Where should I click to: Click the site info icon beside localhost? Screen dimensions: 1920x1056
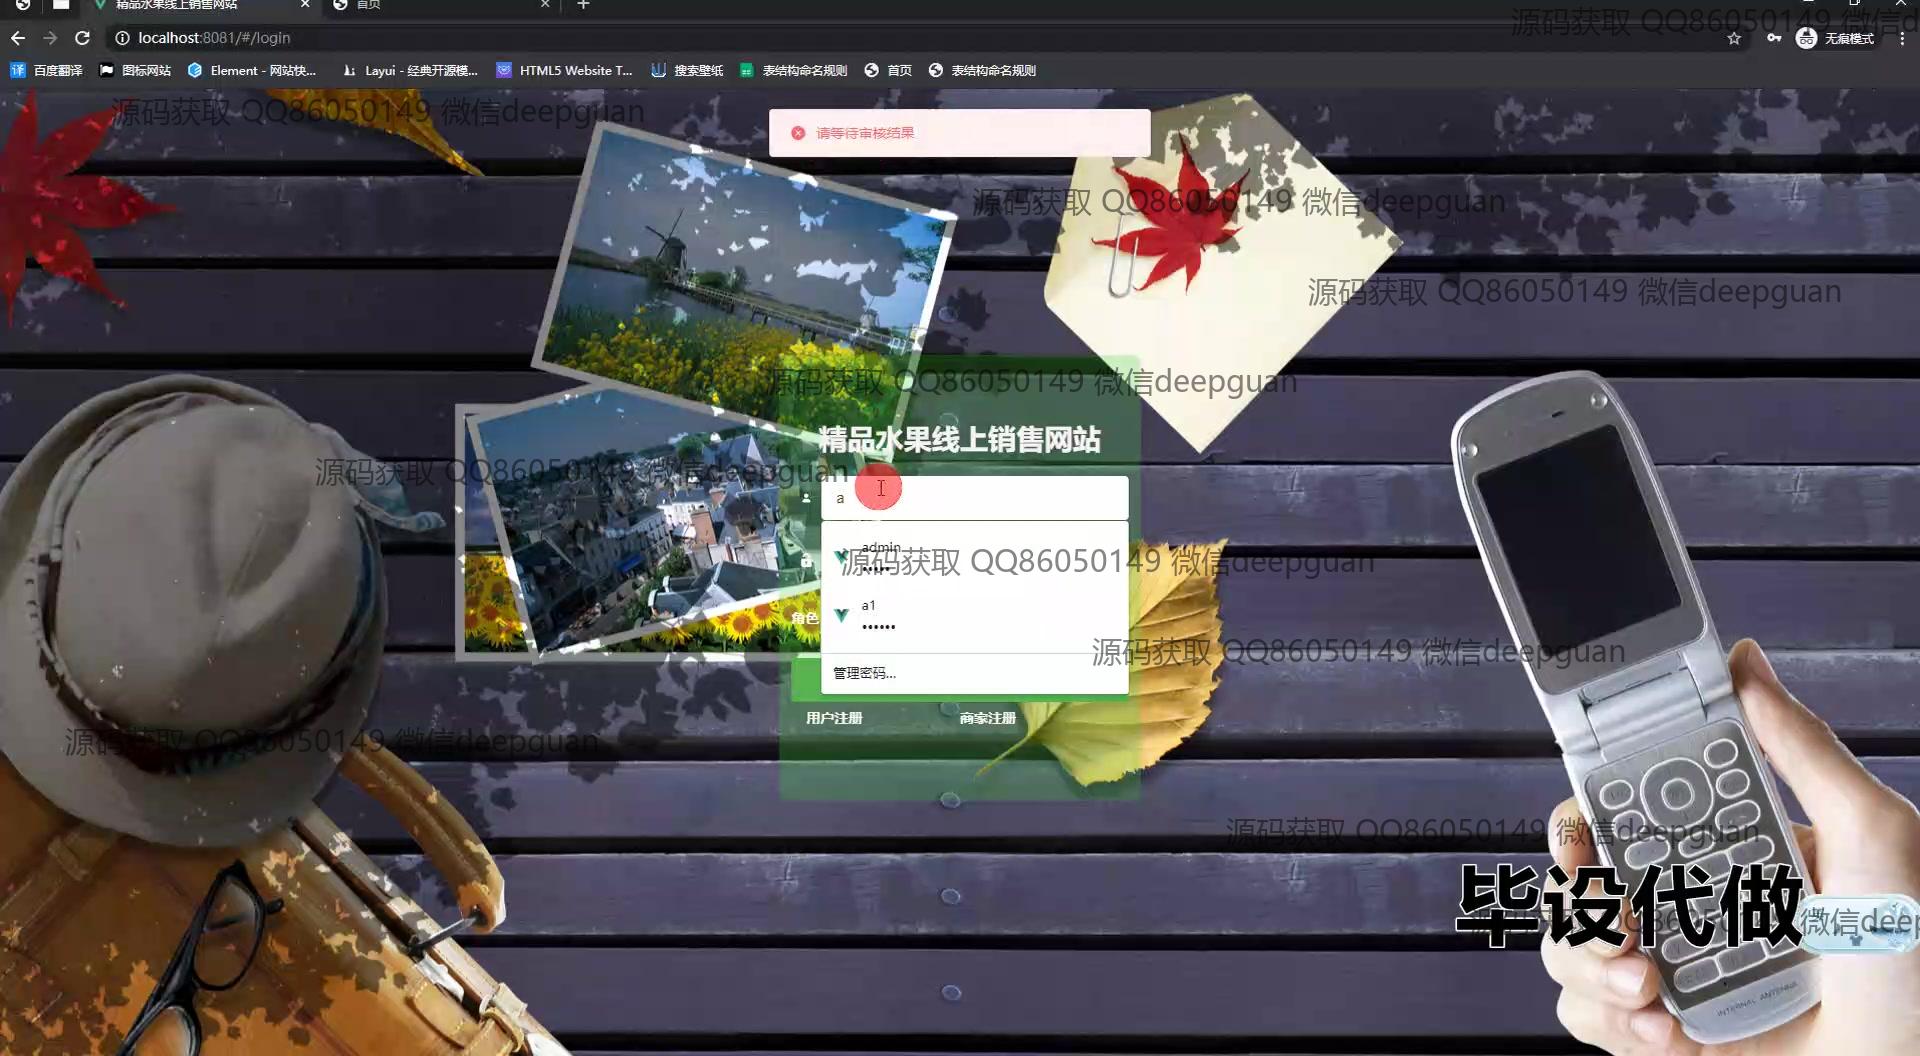coord(122,38)
